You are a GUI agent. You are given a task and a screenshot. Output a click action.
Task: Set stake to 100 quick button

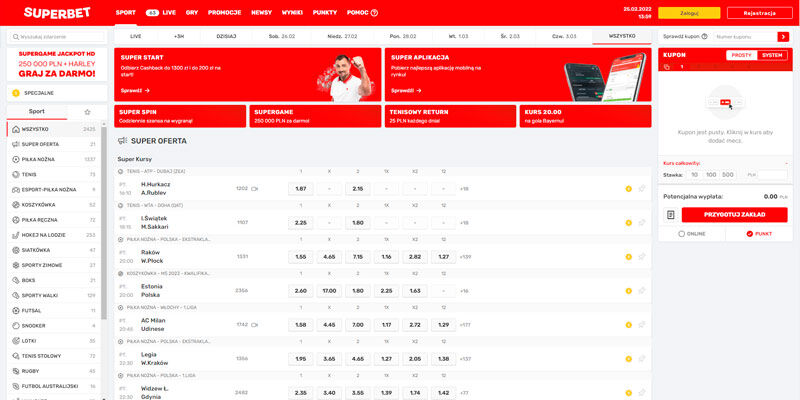click(711, 175)
